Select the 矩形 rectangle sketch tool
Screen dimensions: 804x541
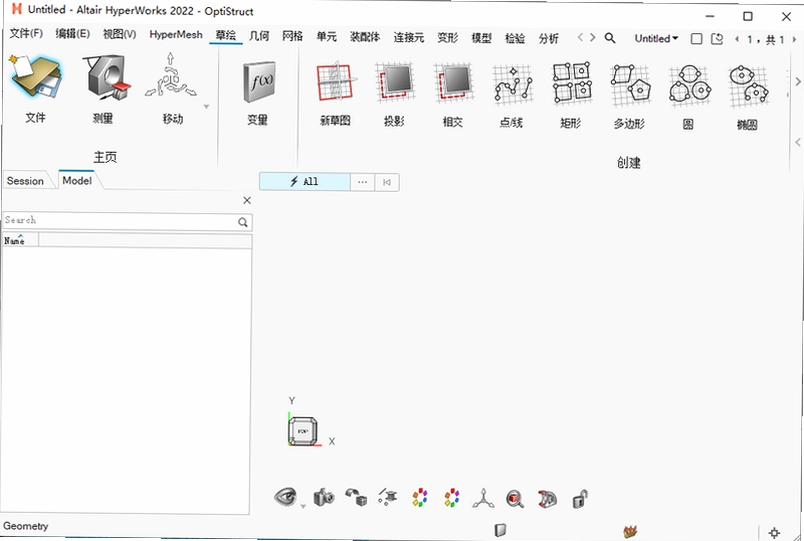571,95
